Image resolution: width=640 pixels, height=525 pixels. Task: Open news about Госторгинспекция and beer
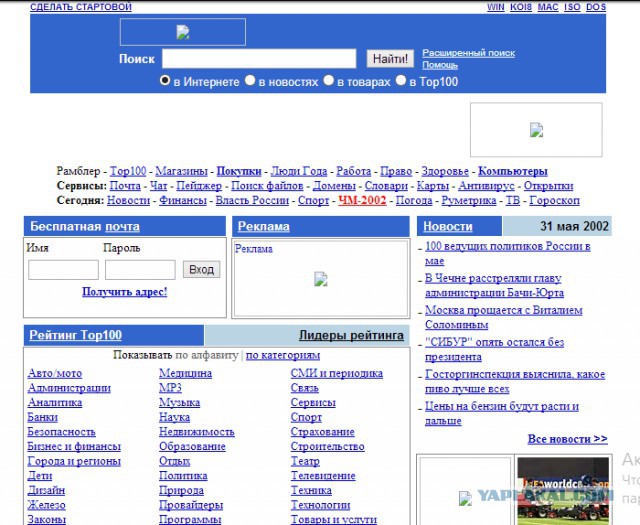coord(515,381)
